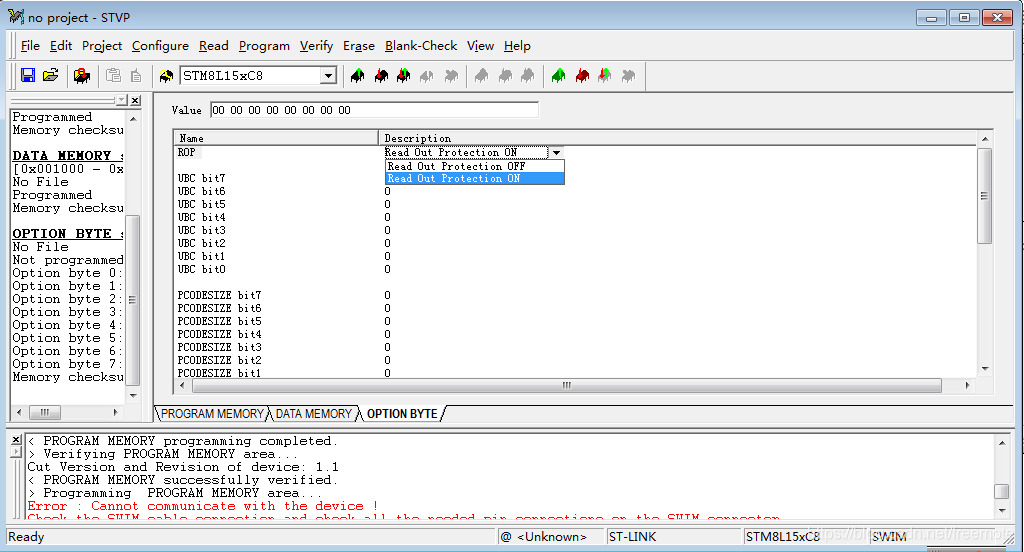This screenshot has height=552, width=1024.
Task: Program current tab with first red-arrow chip icon
Action: click(x=380, y=76)
